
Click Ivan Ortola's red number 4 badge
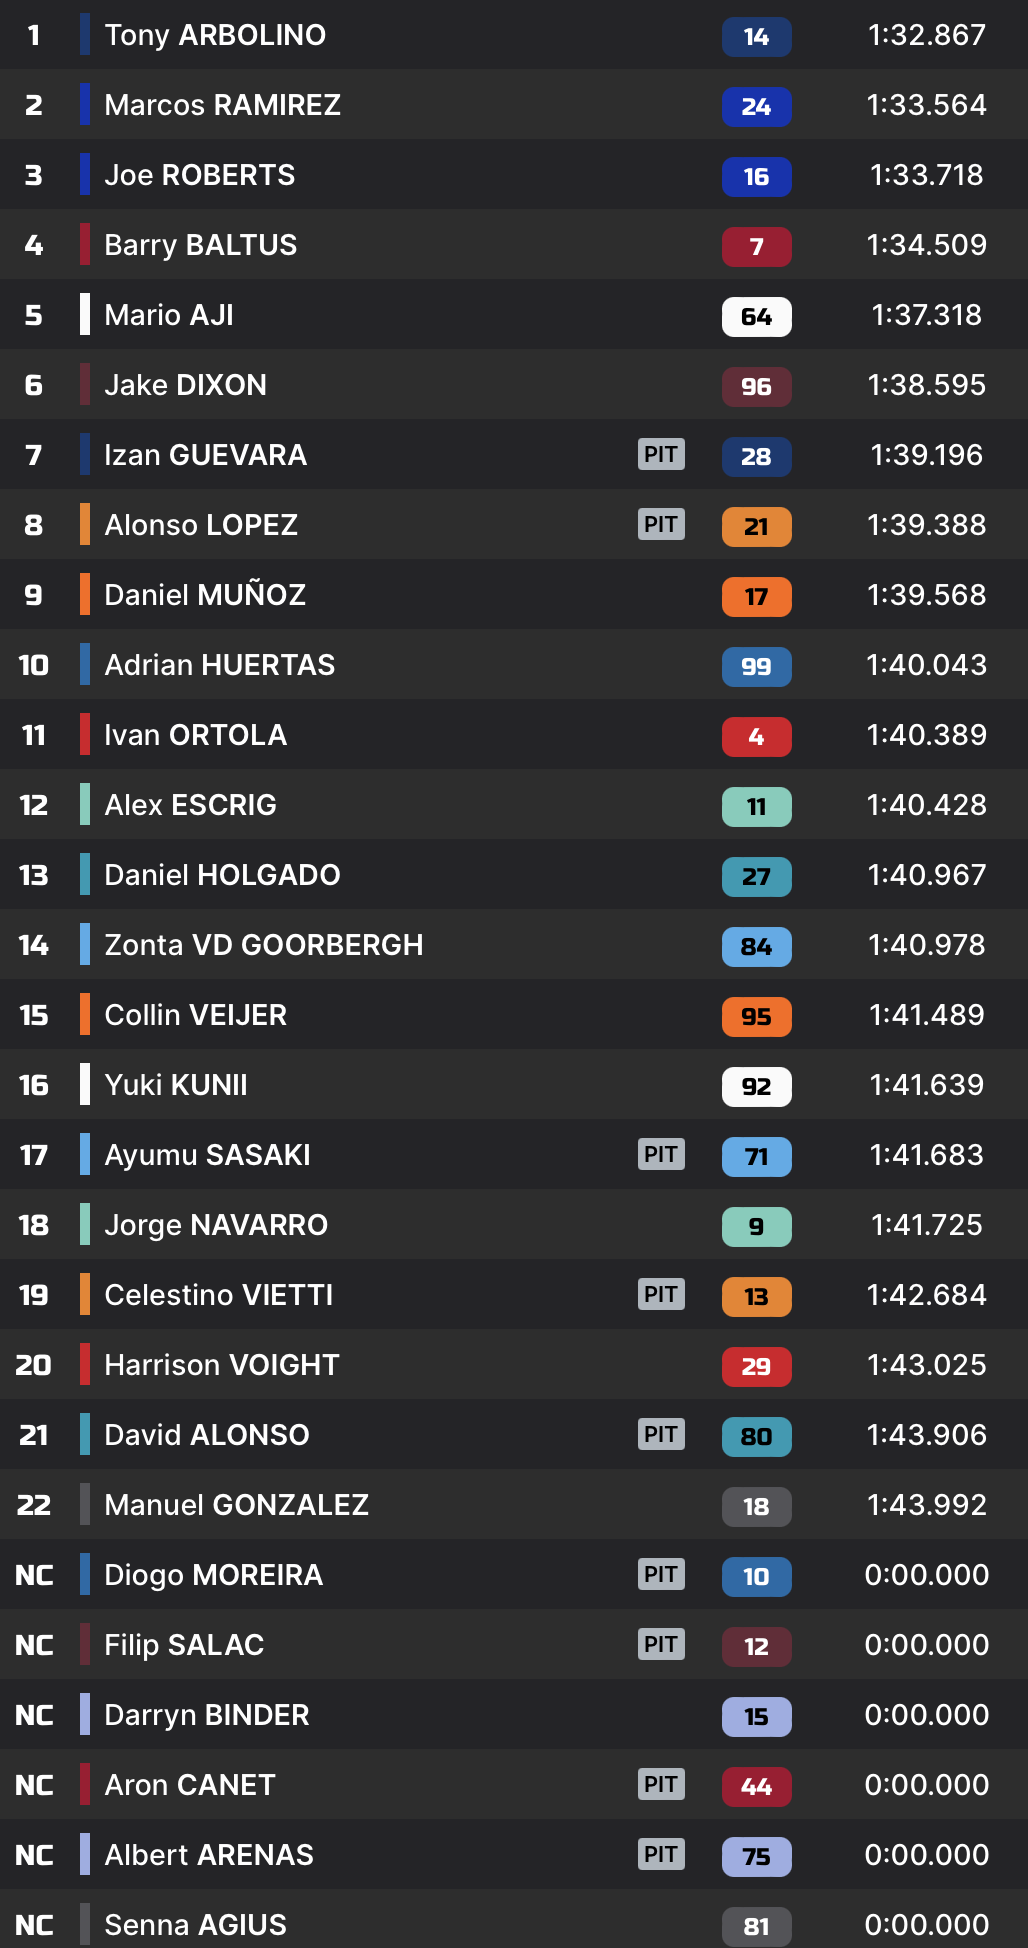click(x=756, y=737)
